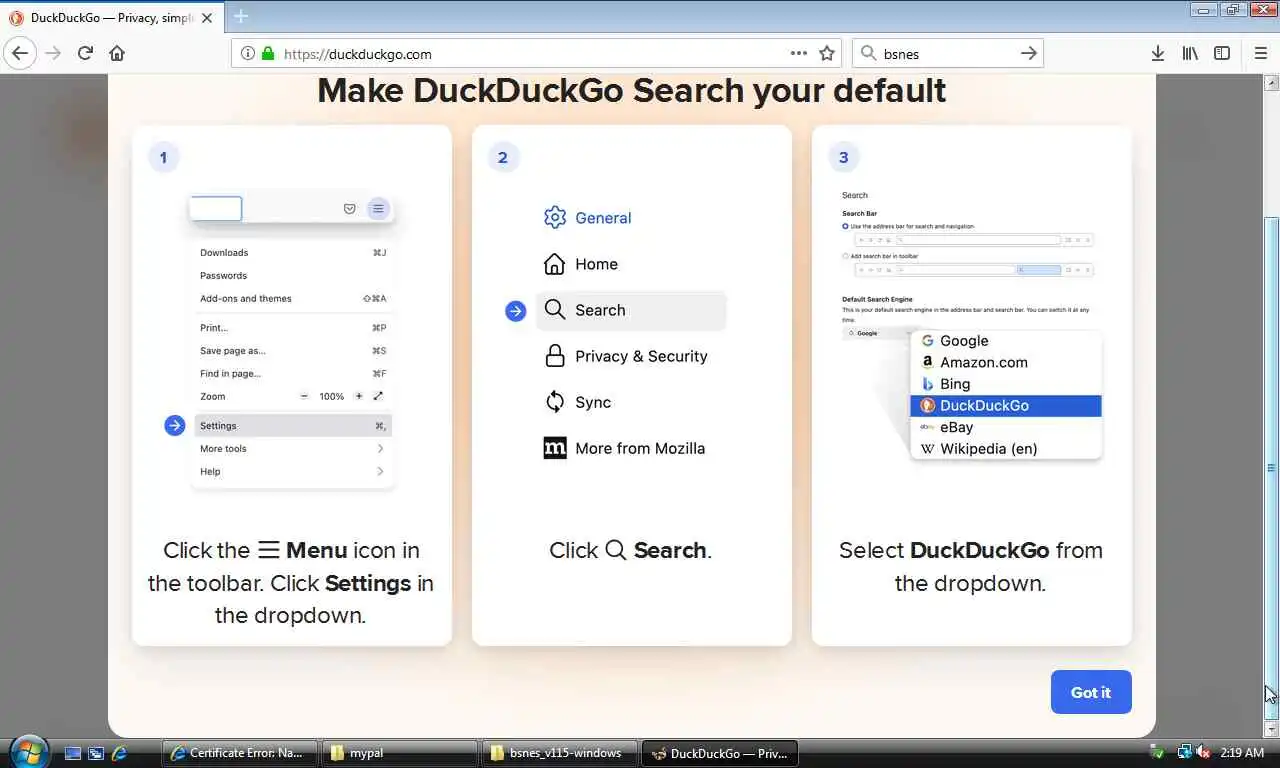Click 'Select DuckDuckGo from the dropdown' text

tap(971, 566)
